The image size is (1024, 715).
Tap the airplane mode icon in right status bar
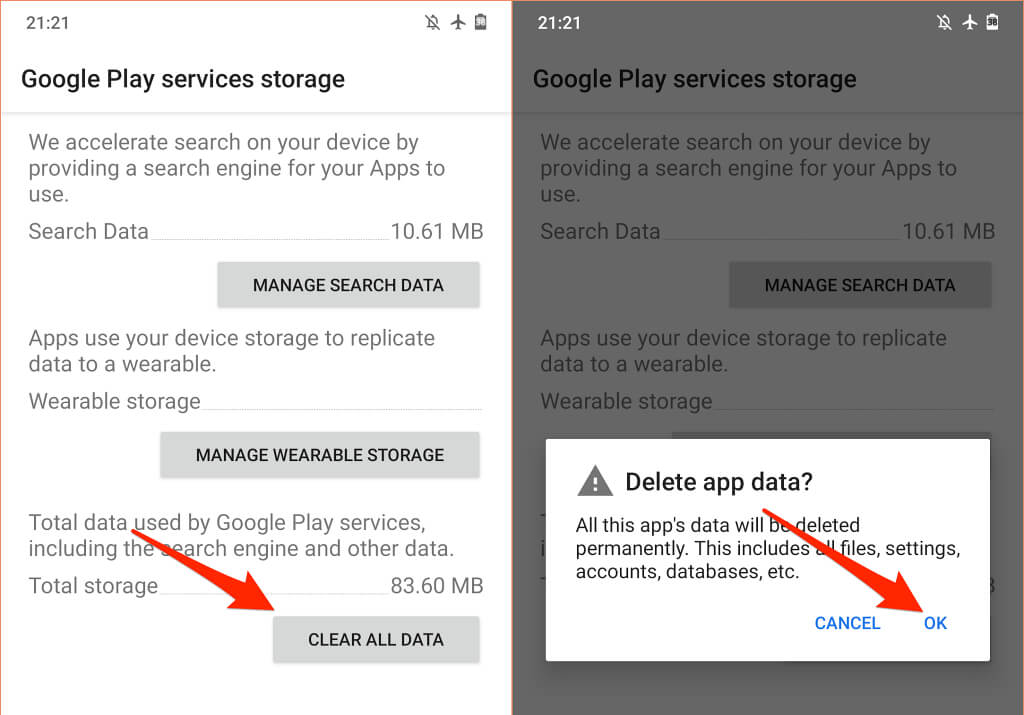click(x=970, y=22)
